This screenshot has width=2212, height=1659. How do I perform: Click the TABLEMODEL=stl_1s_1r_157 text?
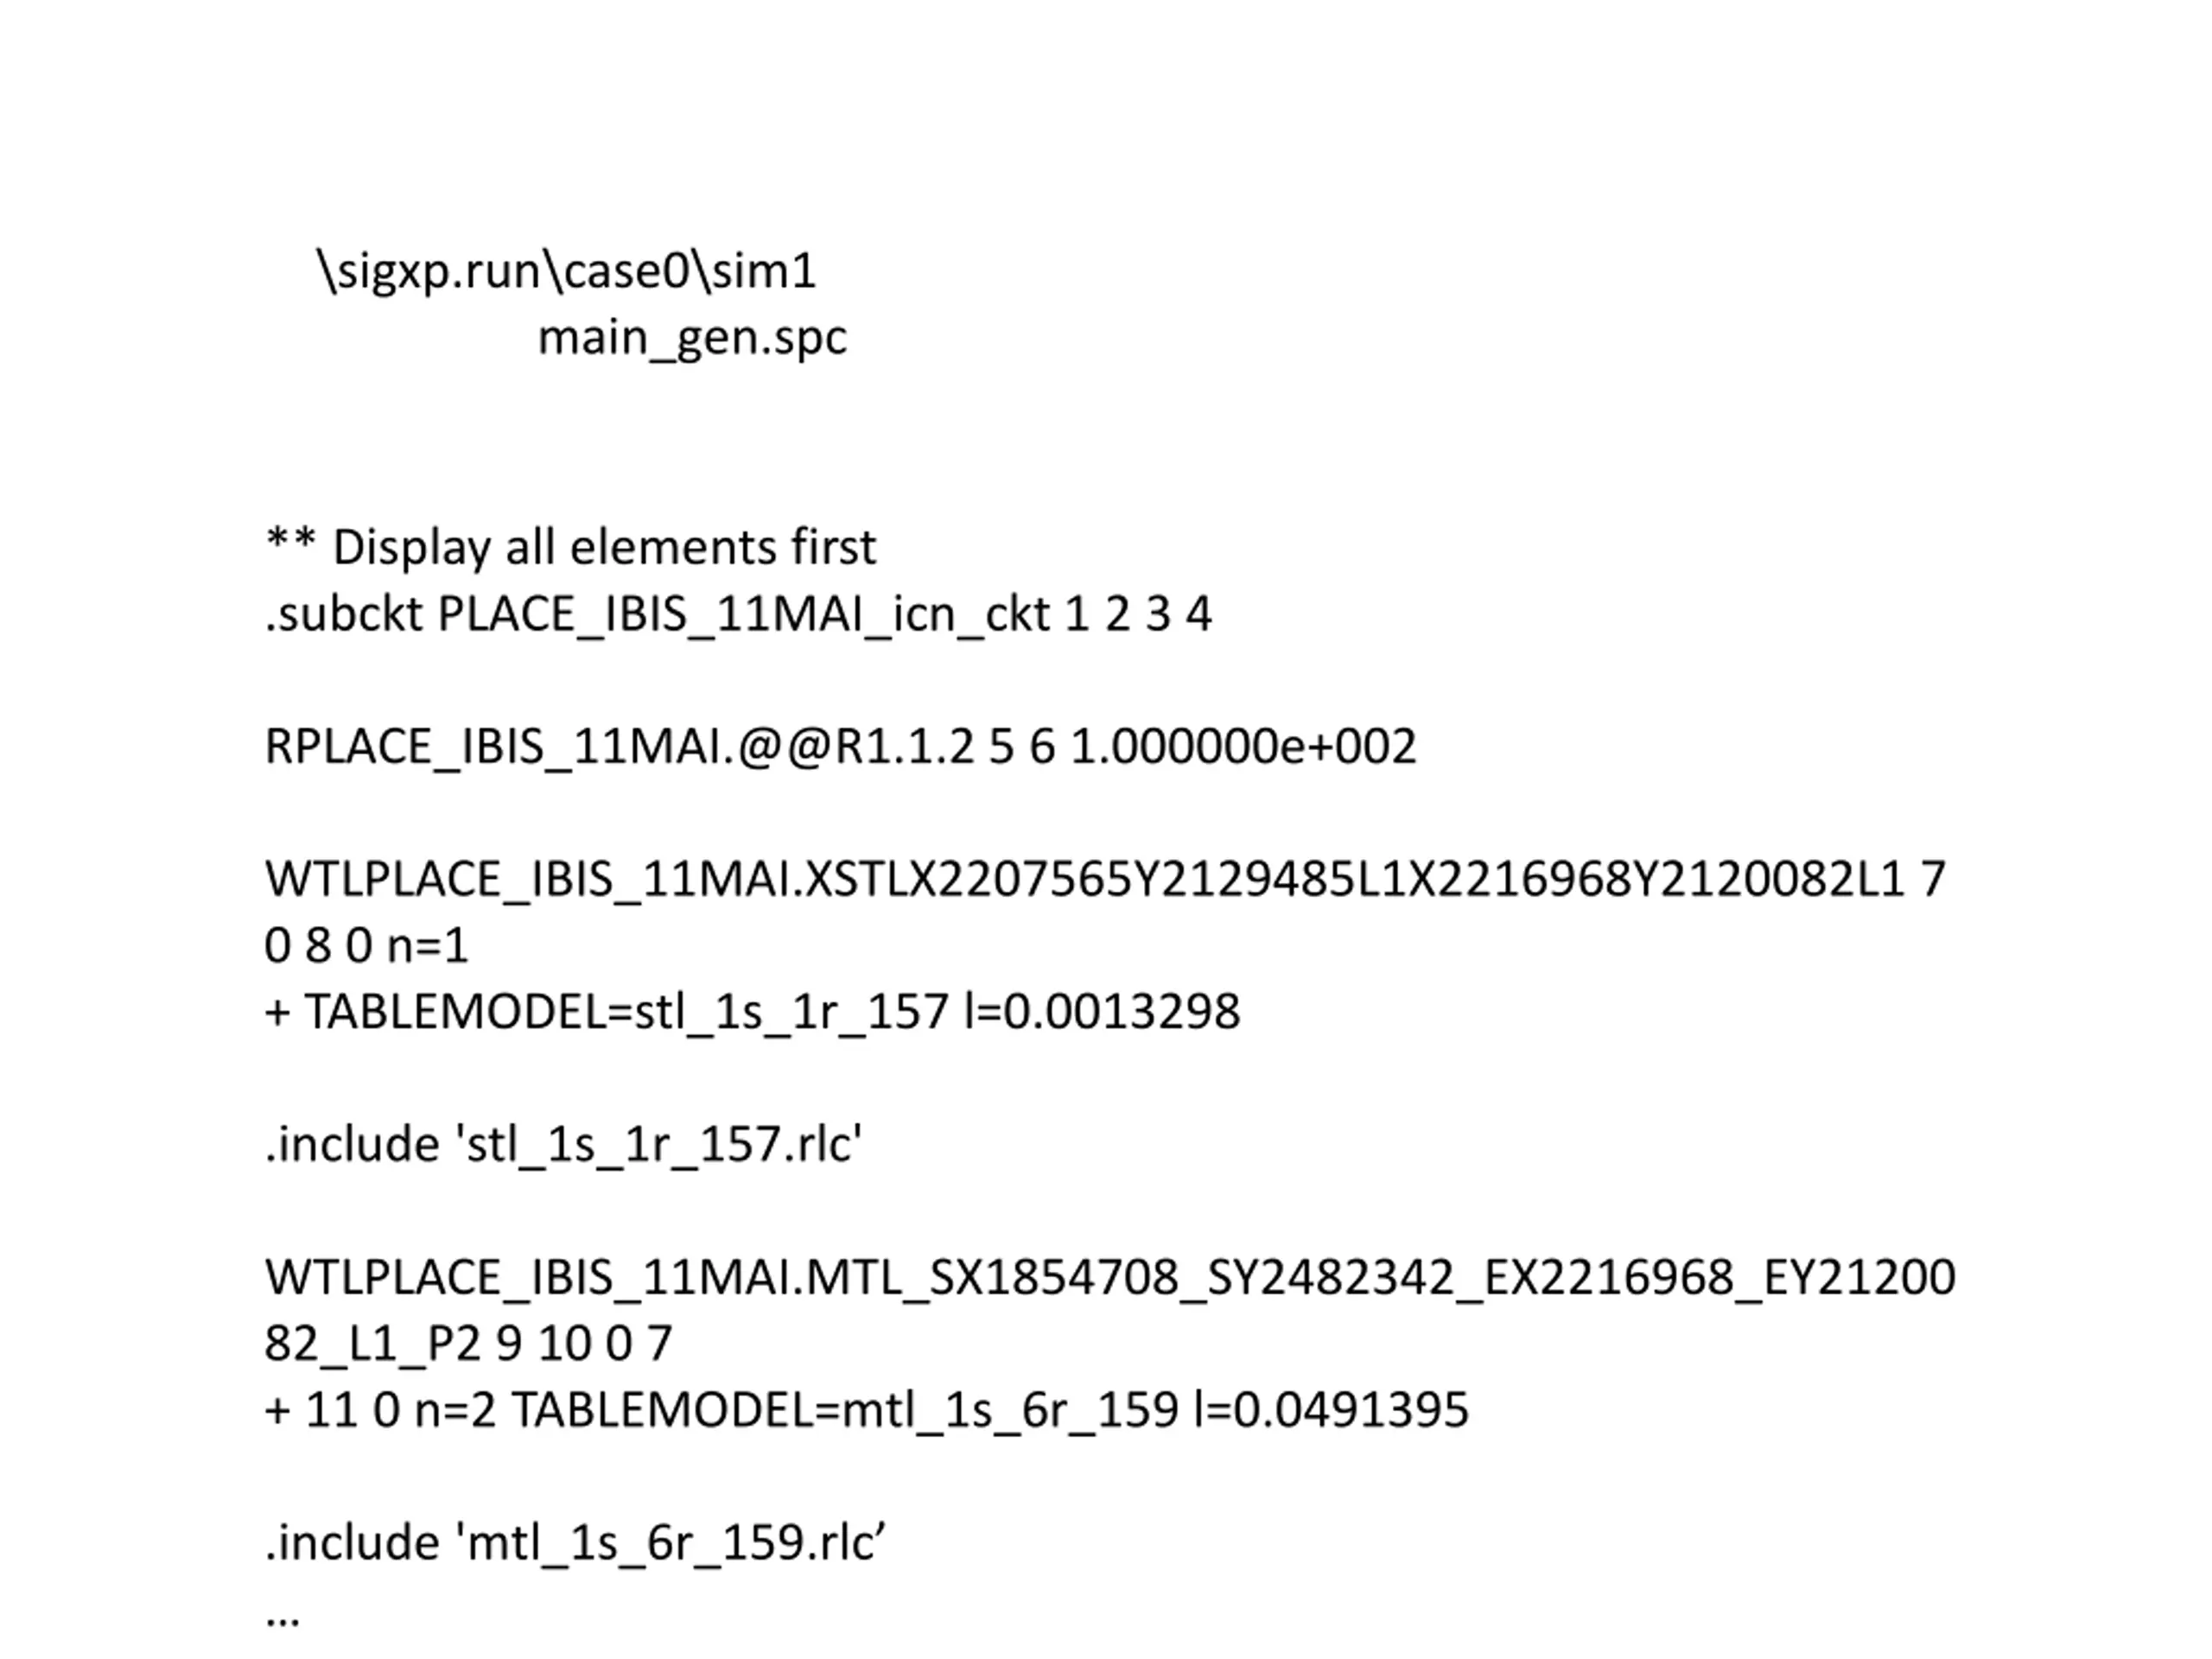coord(626,1012)
